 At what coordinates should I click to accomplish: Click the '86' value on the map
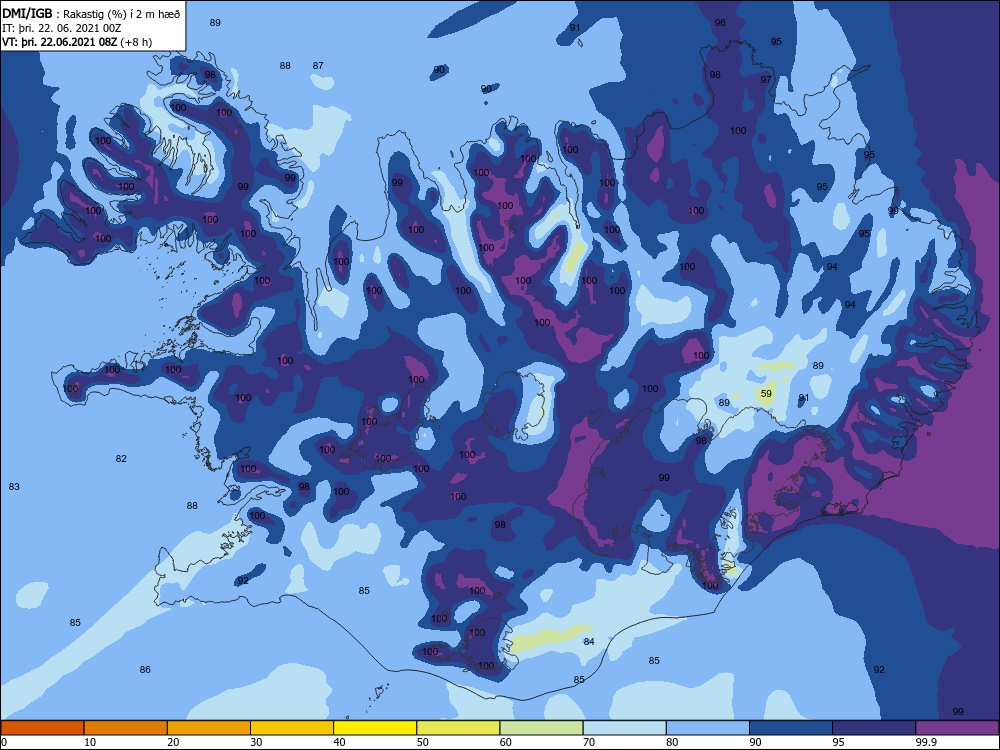(145, 670)
